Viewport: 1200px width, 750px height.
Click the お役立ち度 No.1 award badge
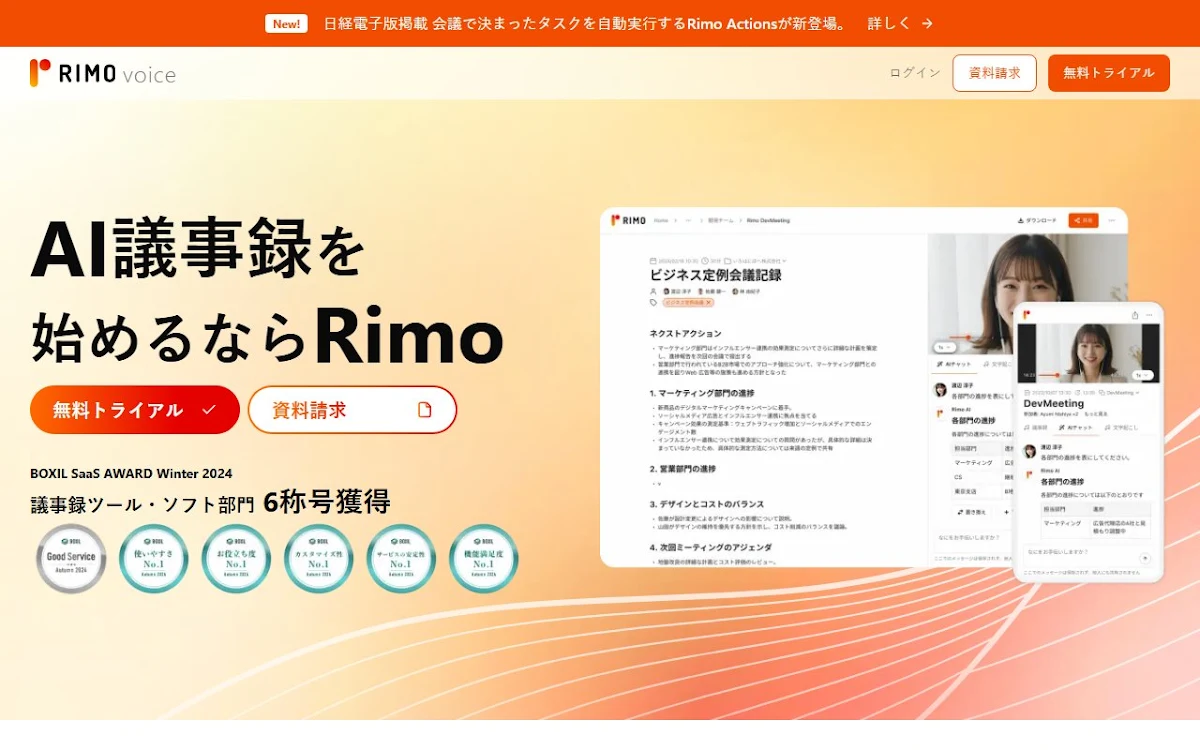[x=237, y=559]
